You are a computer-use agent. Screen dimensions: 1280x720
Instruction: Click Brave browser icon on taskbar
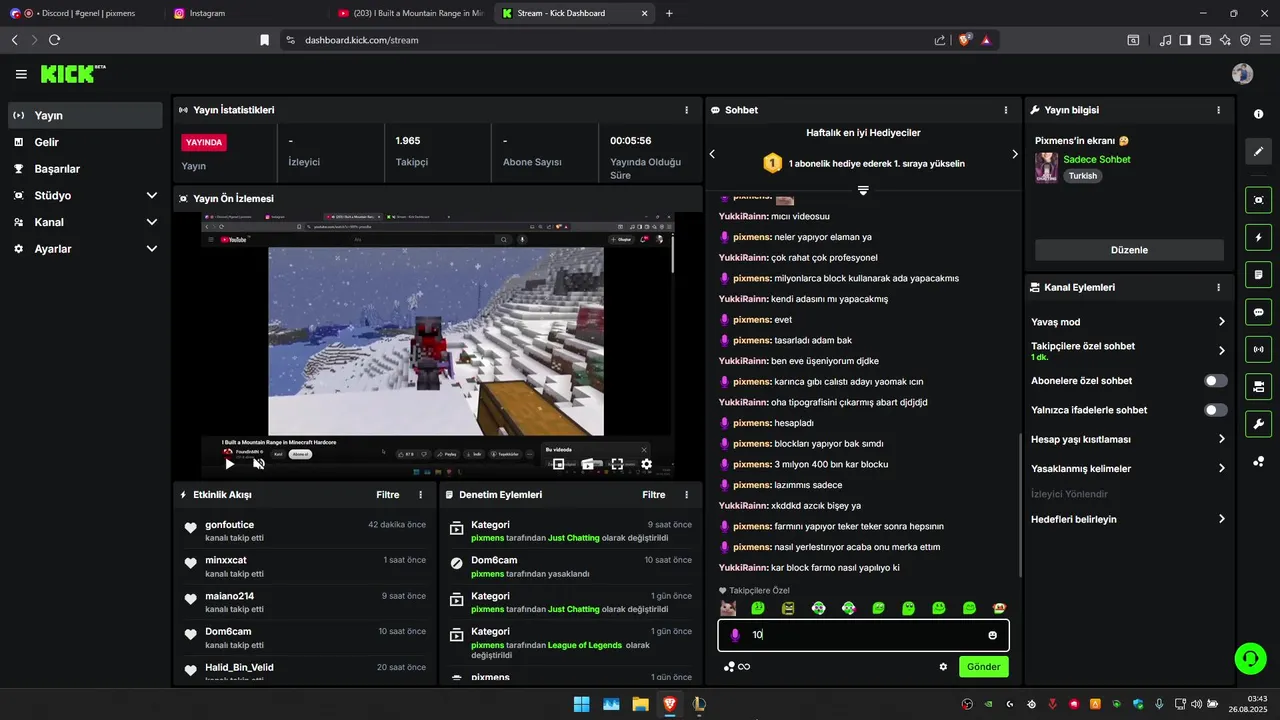click(x=669, y=704)
